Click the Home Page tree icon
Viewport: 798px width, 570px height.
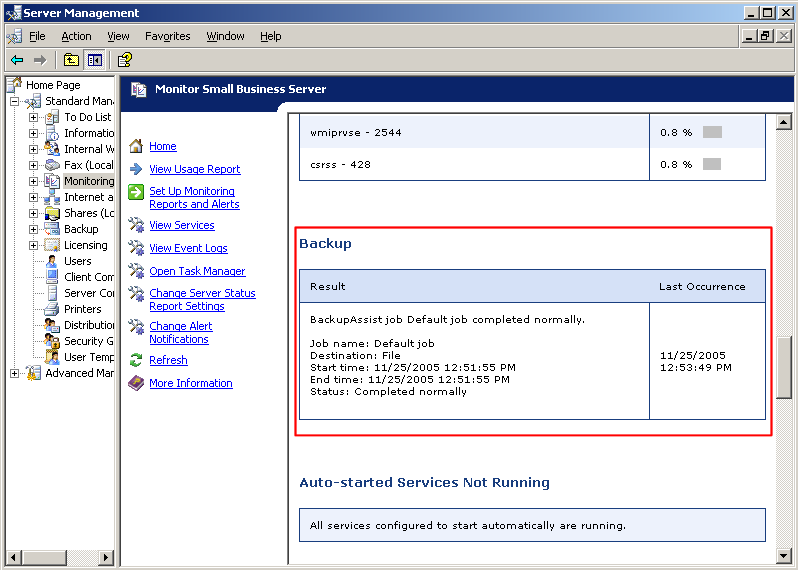tap(15, 84)
